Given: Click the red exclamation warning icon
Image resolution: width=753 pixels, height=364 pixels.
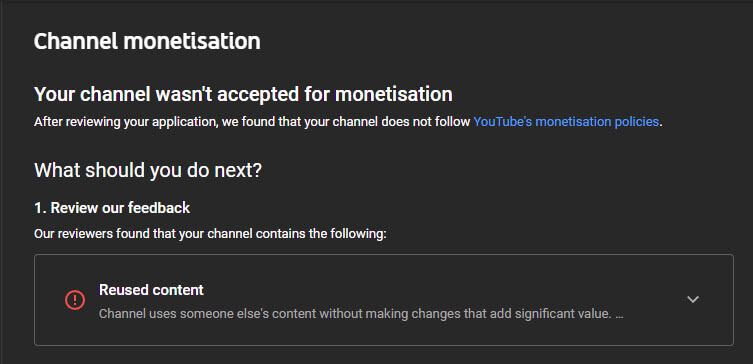Looking at the screenshot, I should (x=75, y=300).
